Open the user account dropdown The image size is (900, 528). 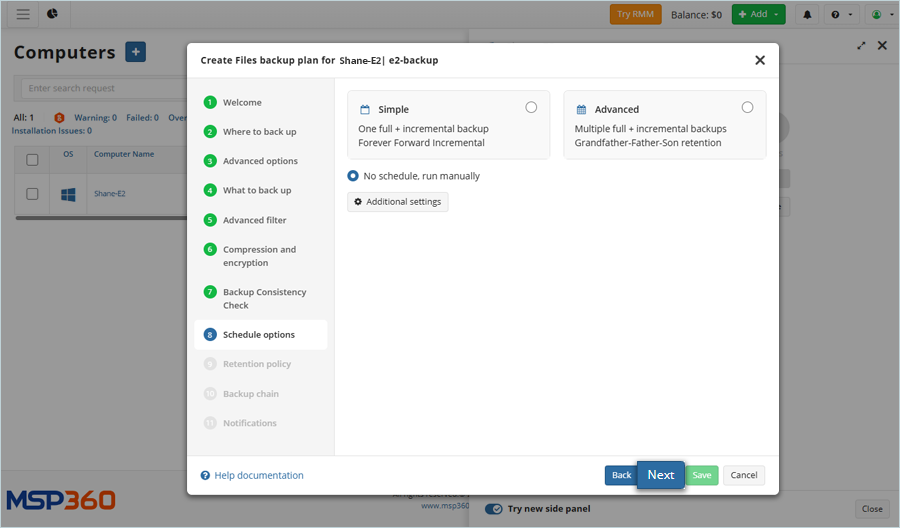coord(880,15)
